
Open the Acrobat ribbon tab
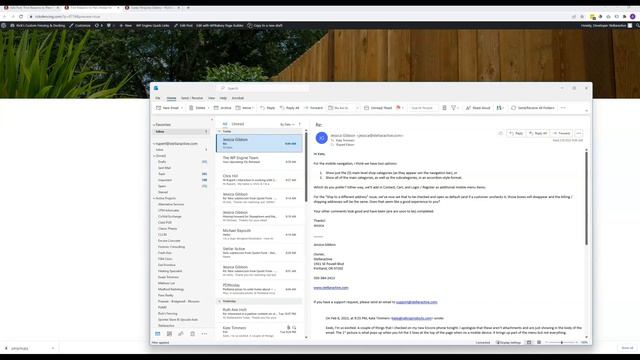pyautogui.click(x=238, y=98)
